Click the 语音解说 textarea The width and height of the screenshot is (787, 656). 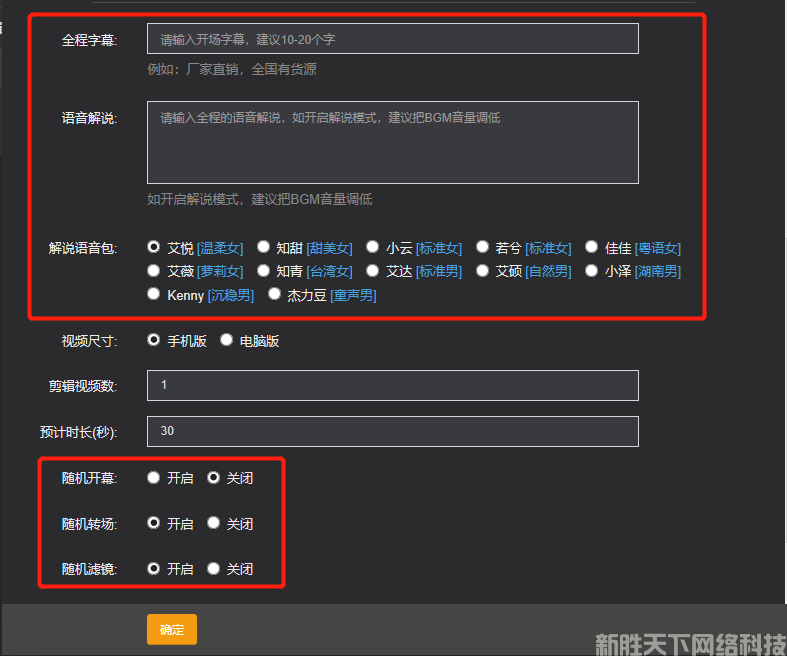point(392,142)
